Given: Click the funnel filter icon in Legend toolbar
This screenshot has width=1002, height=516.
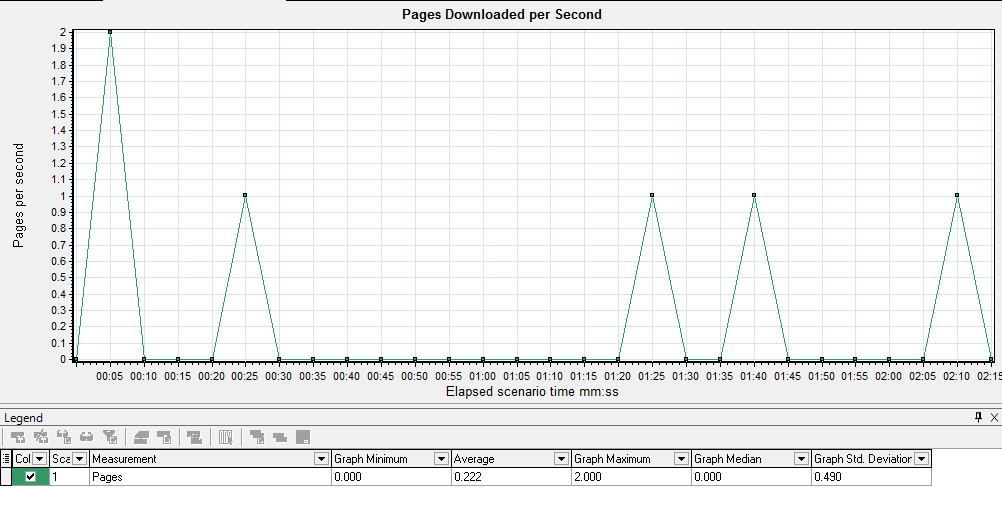Looking at the screenshot, I should click(111, 437).
